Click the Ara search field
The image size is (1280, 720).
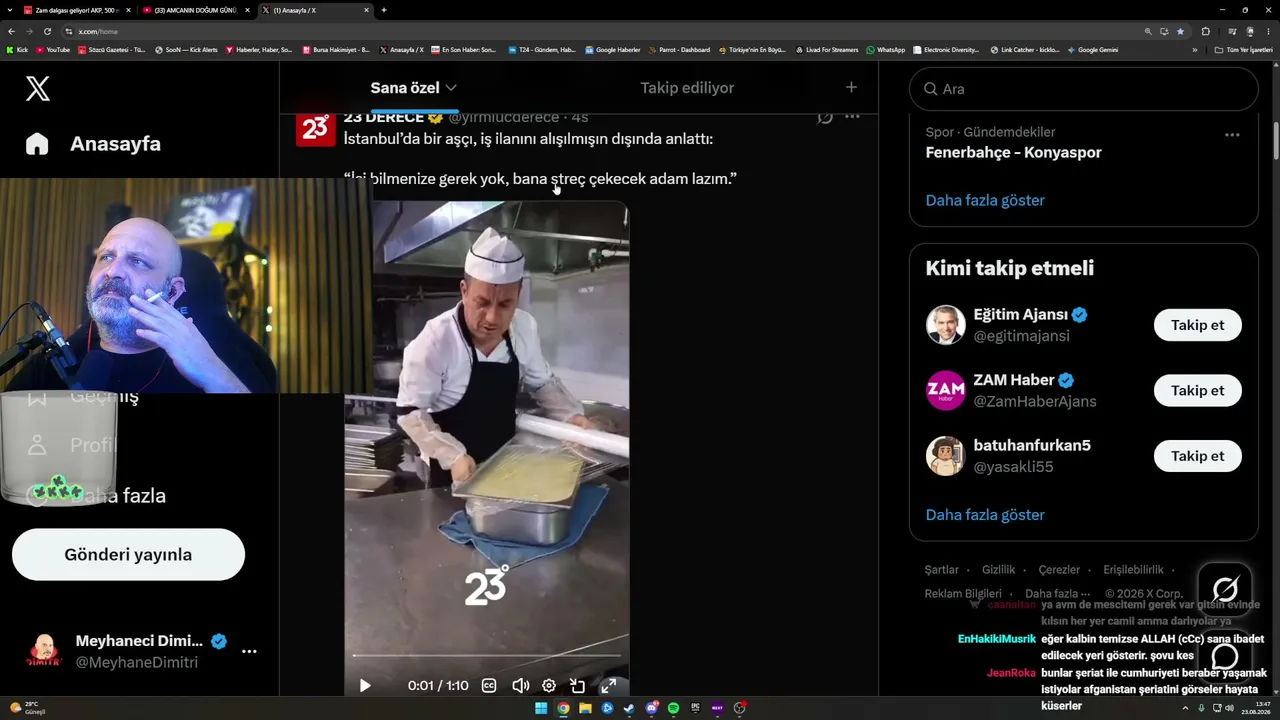(1083, 89)
